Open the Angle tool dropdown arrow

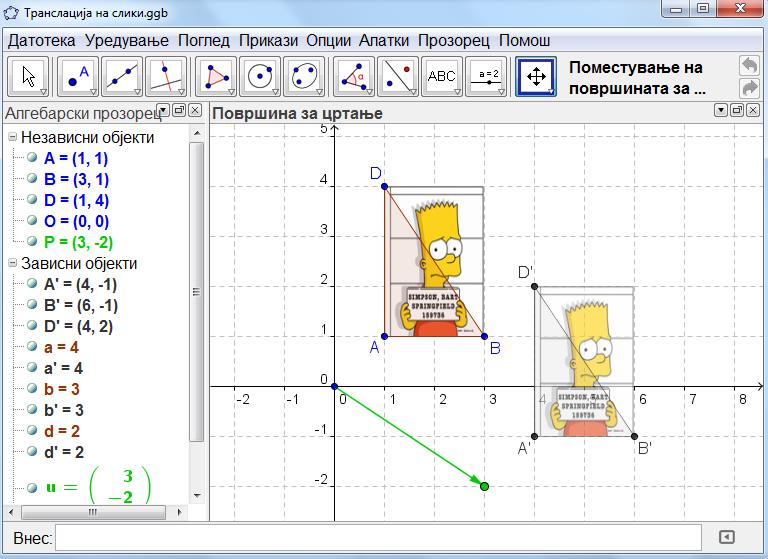point(369,92)
